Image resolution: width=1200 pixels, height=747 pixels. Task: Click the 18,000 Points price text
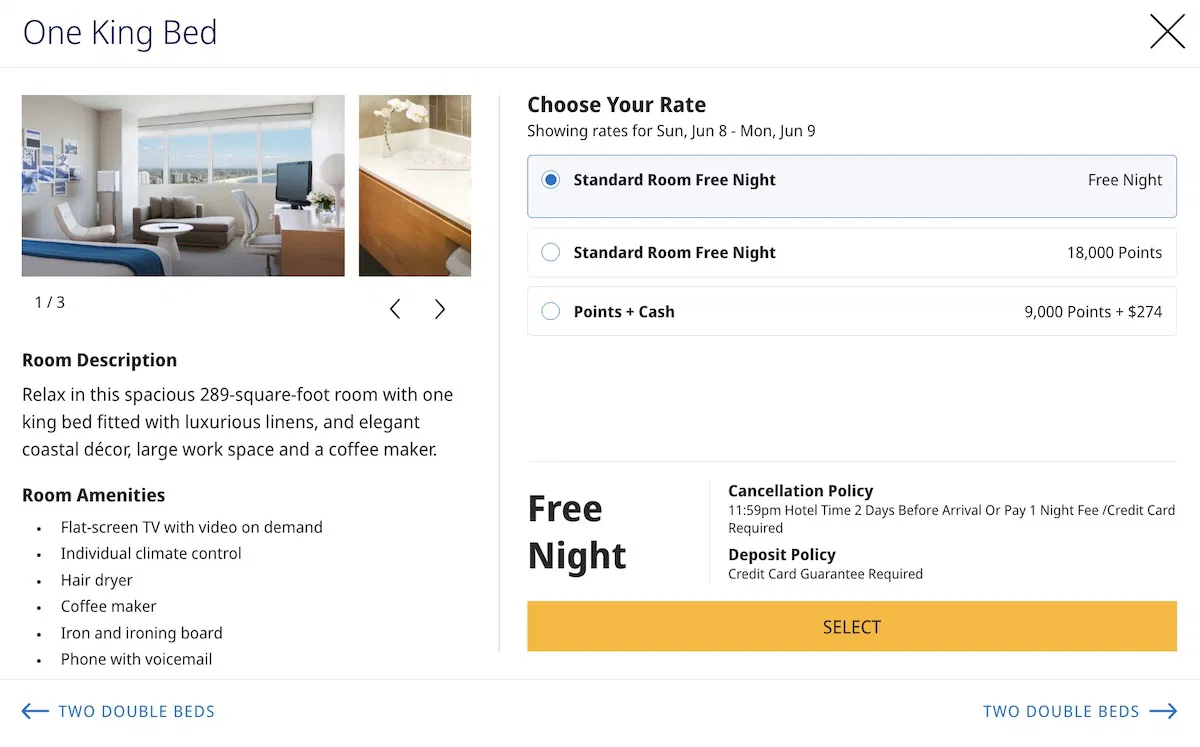coord(1114,253)
